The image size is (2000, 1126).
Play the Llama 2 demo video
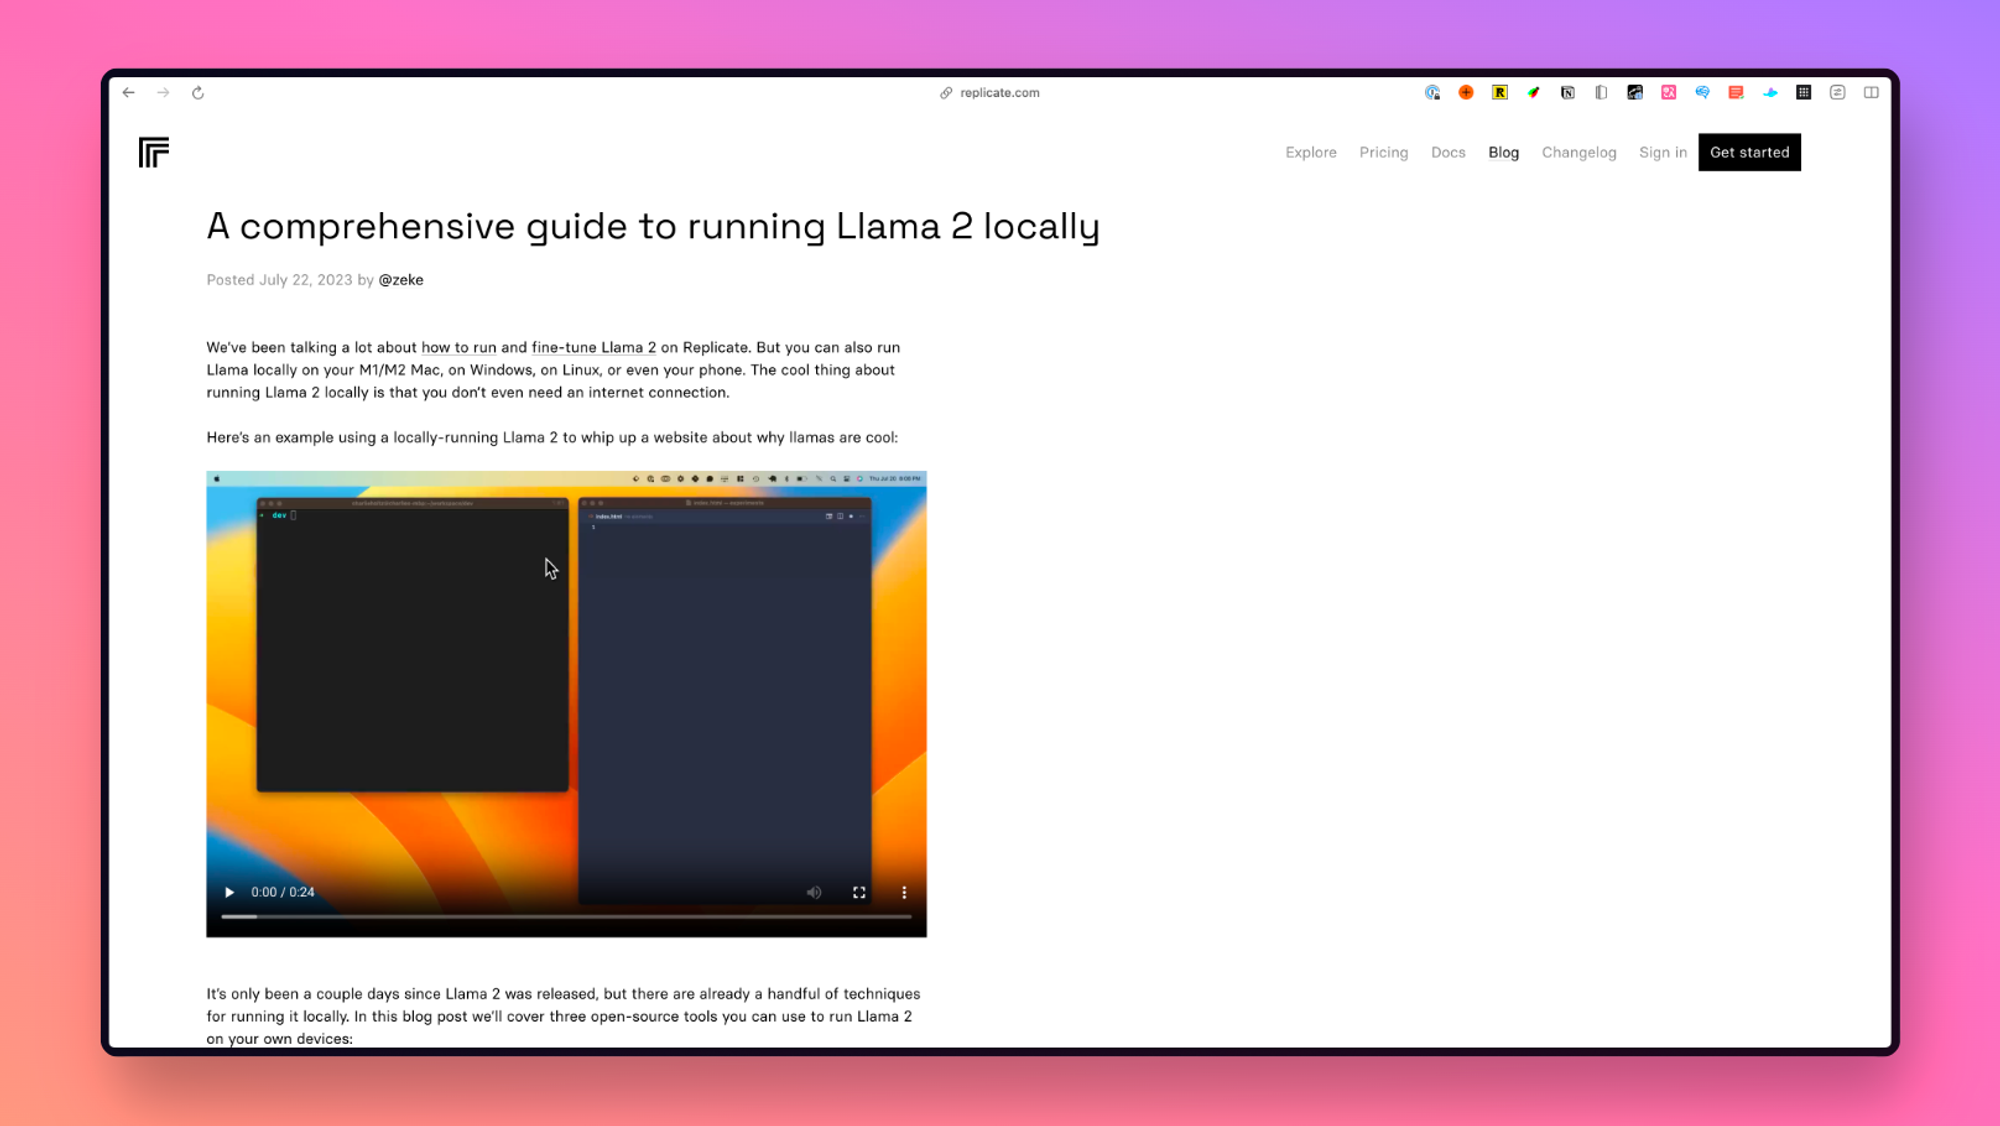(x=229, y=892)
